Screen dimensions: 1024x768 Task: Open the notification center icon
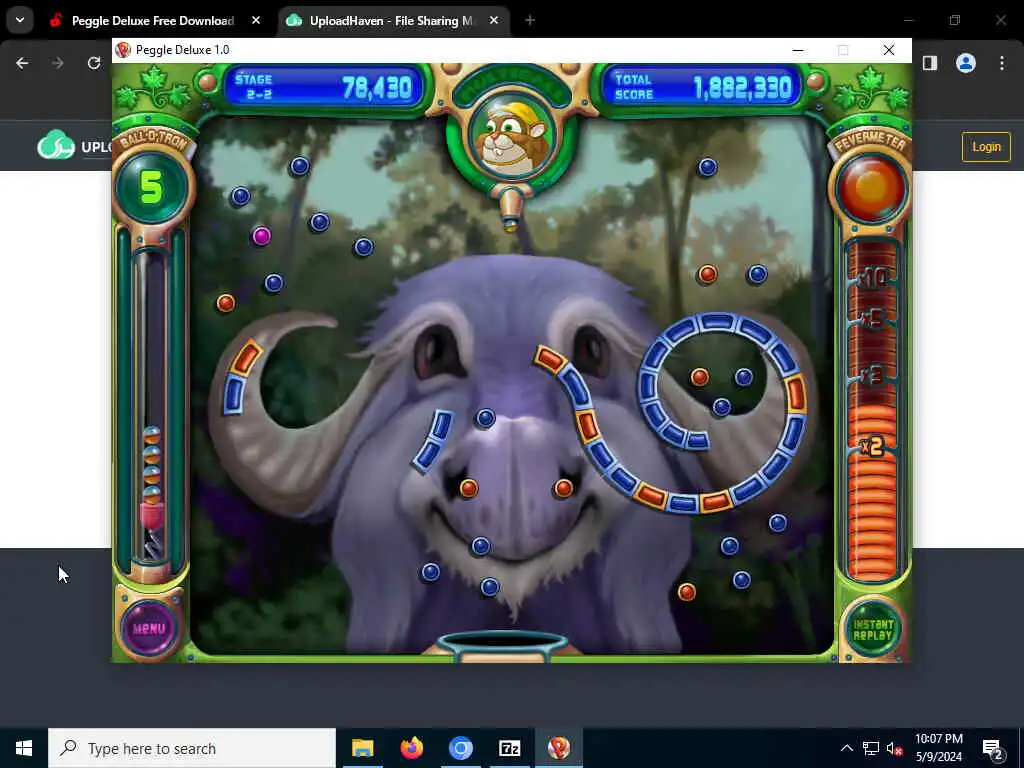tap(993, 748)
